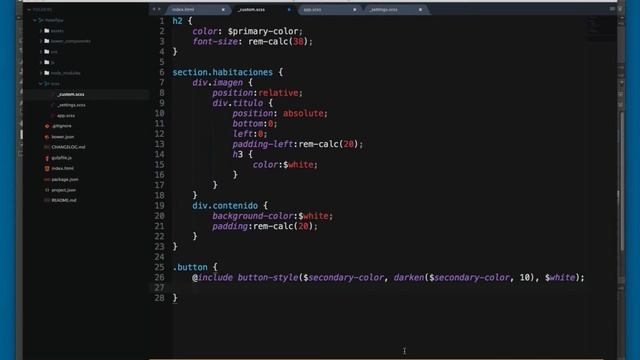Image resolution: width=640 pixels, height=360 pixels.
Task: Click line number 19 in the gutter
Action: (x=160, y=206)
